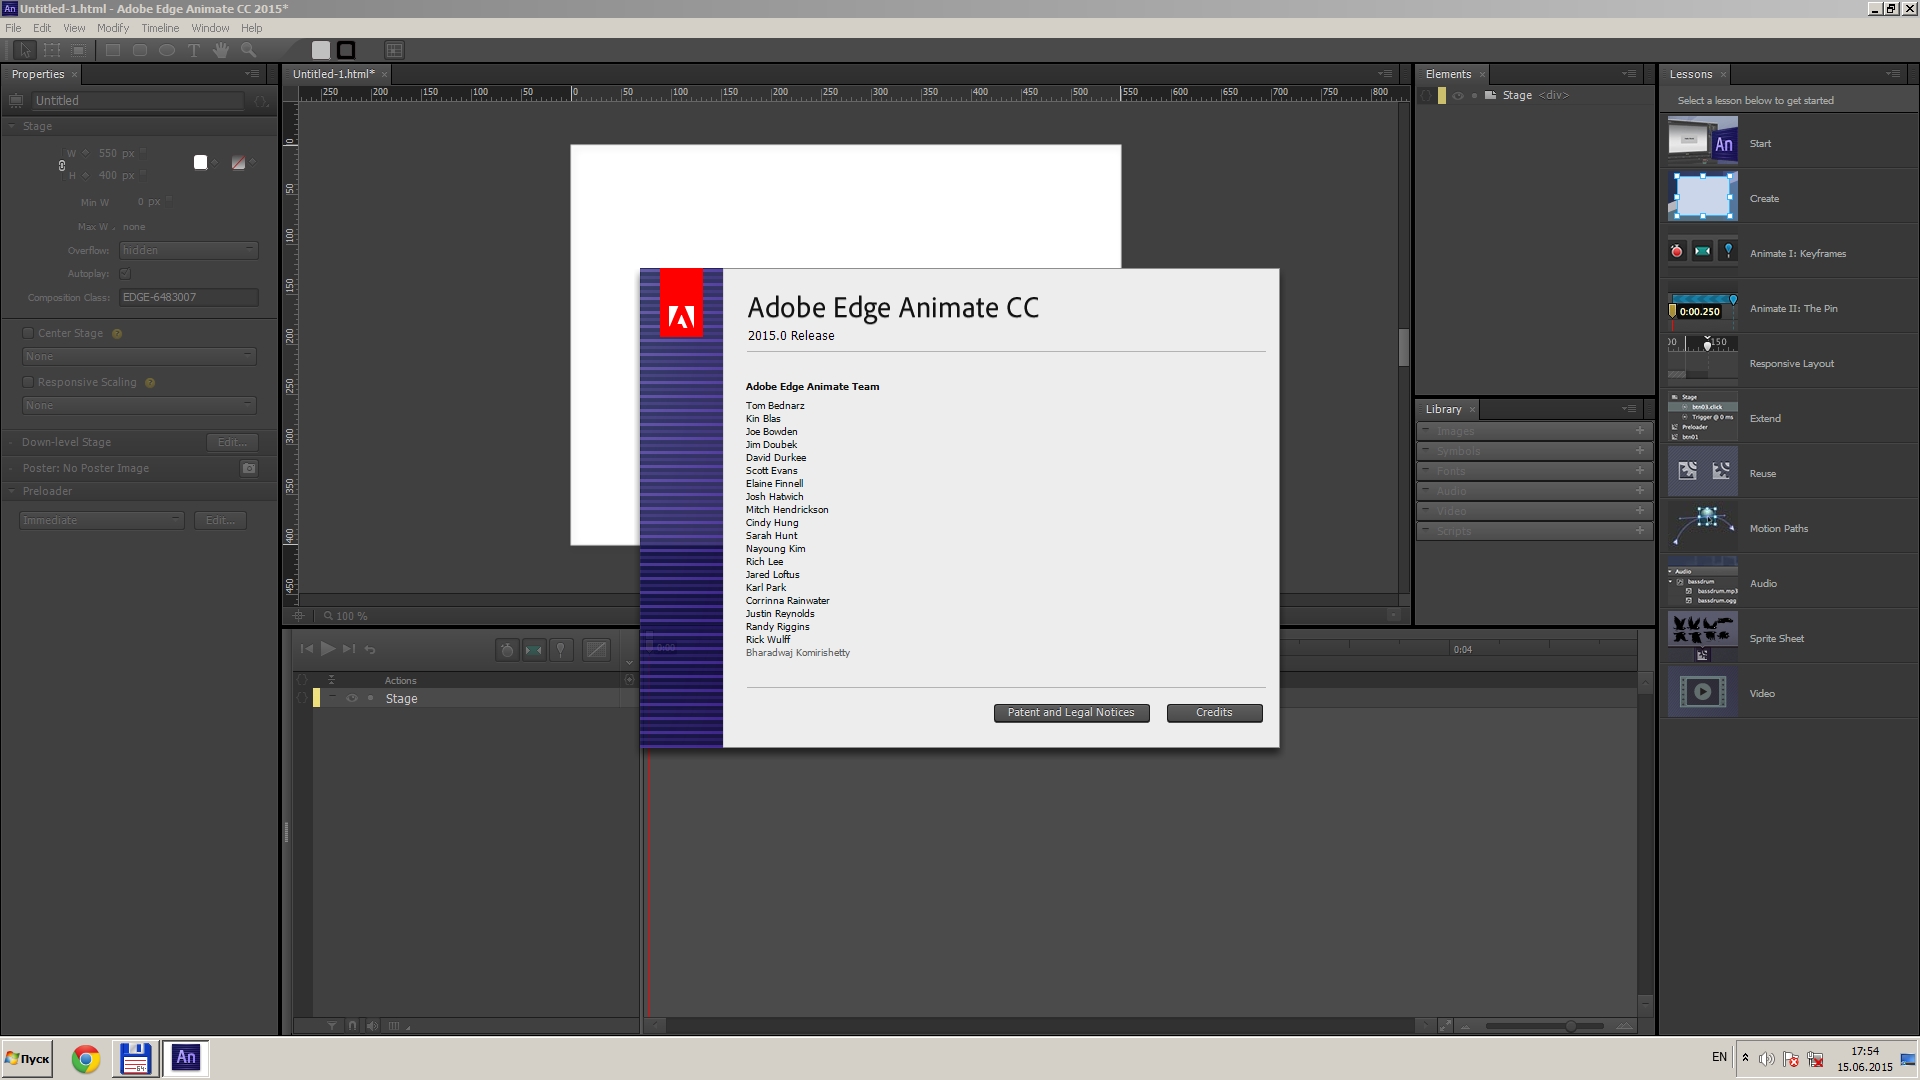Select the Text tool
This screenshot has width=1920, height=1080.
[194, 50]
